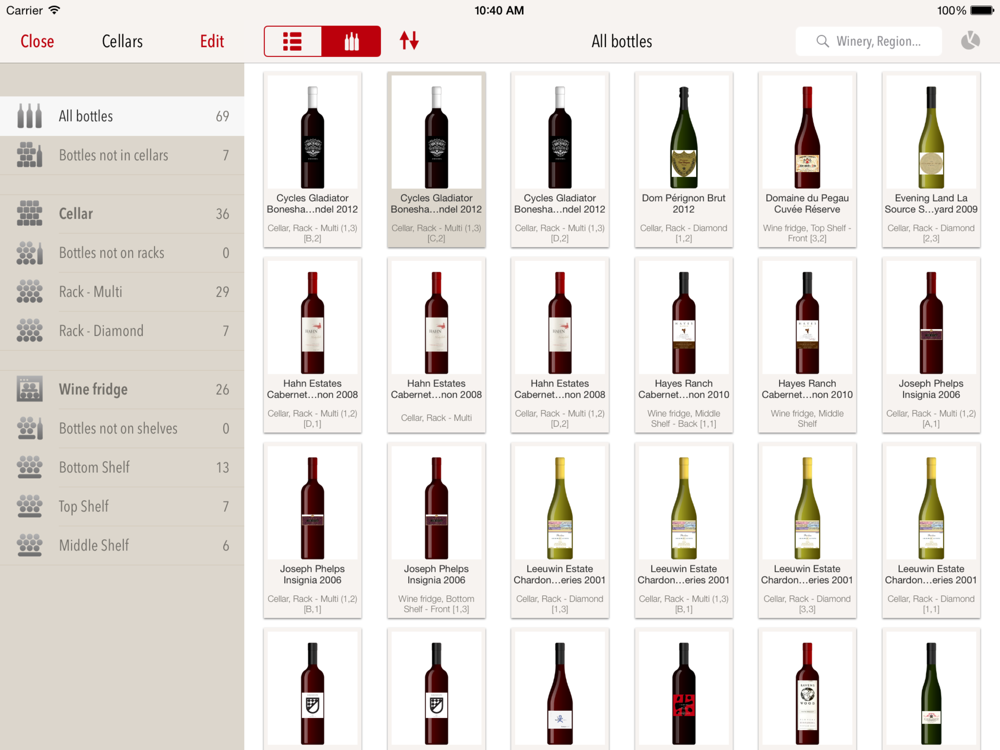The height and width of the screenshot is (750, 1000).
Task: Click the Wi-Fi status icon
Action: (x=54, y=10)
